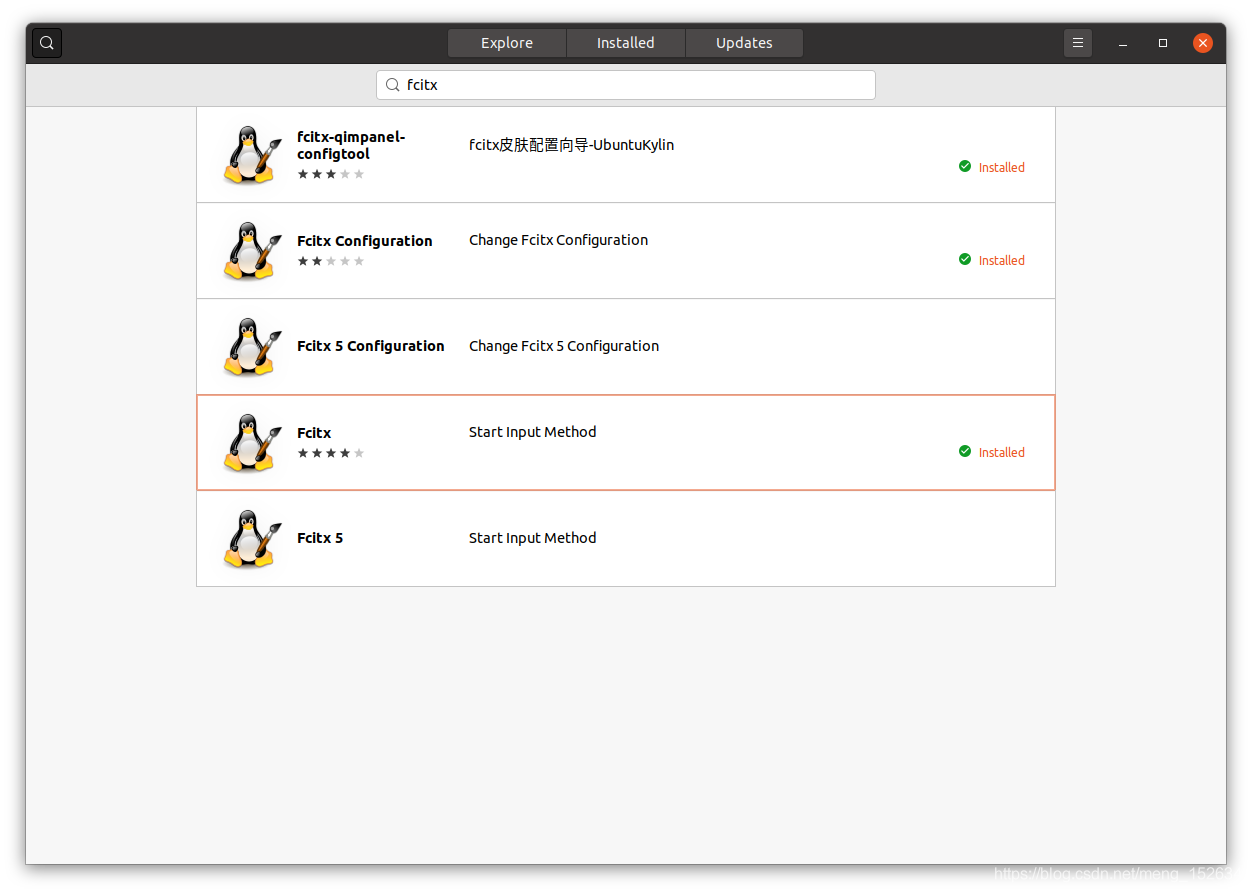Click 'Change Fcitx 5 Configuration' description
This screenshot has height=893, width=1252.
pyautogui.click(x=564, y=346)
